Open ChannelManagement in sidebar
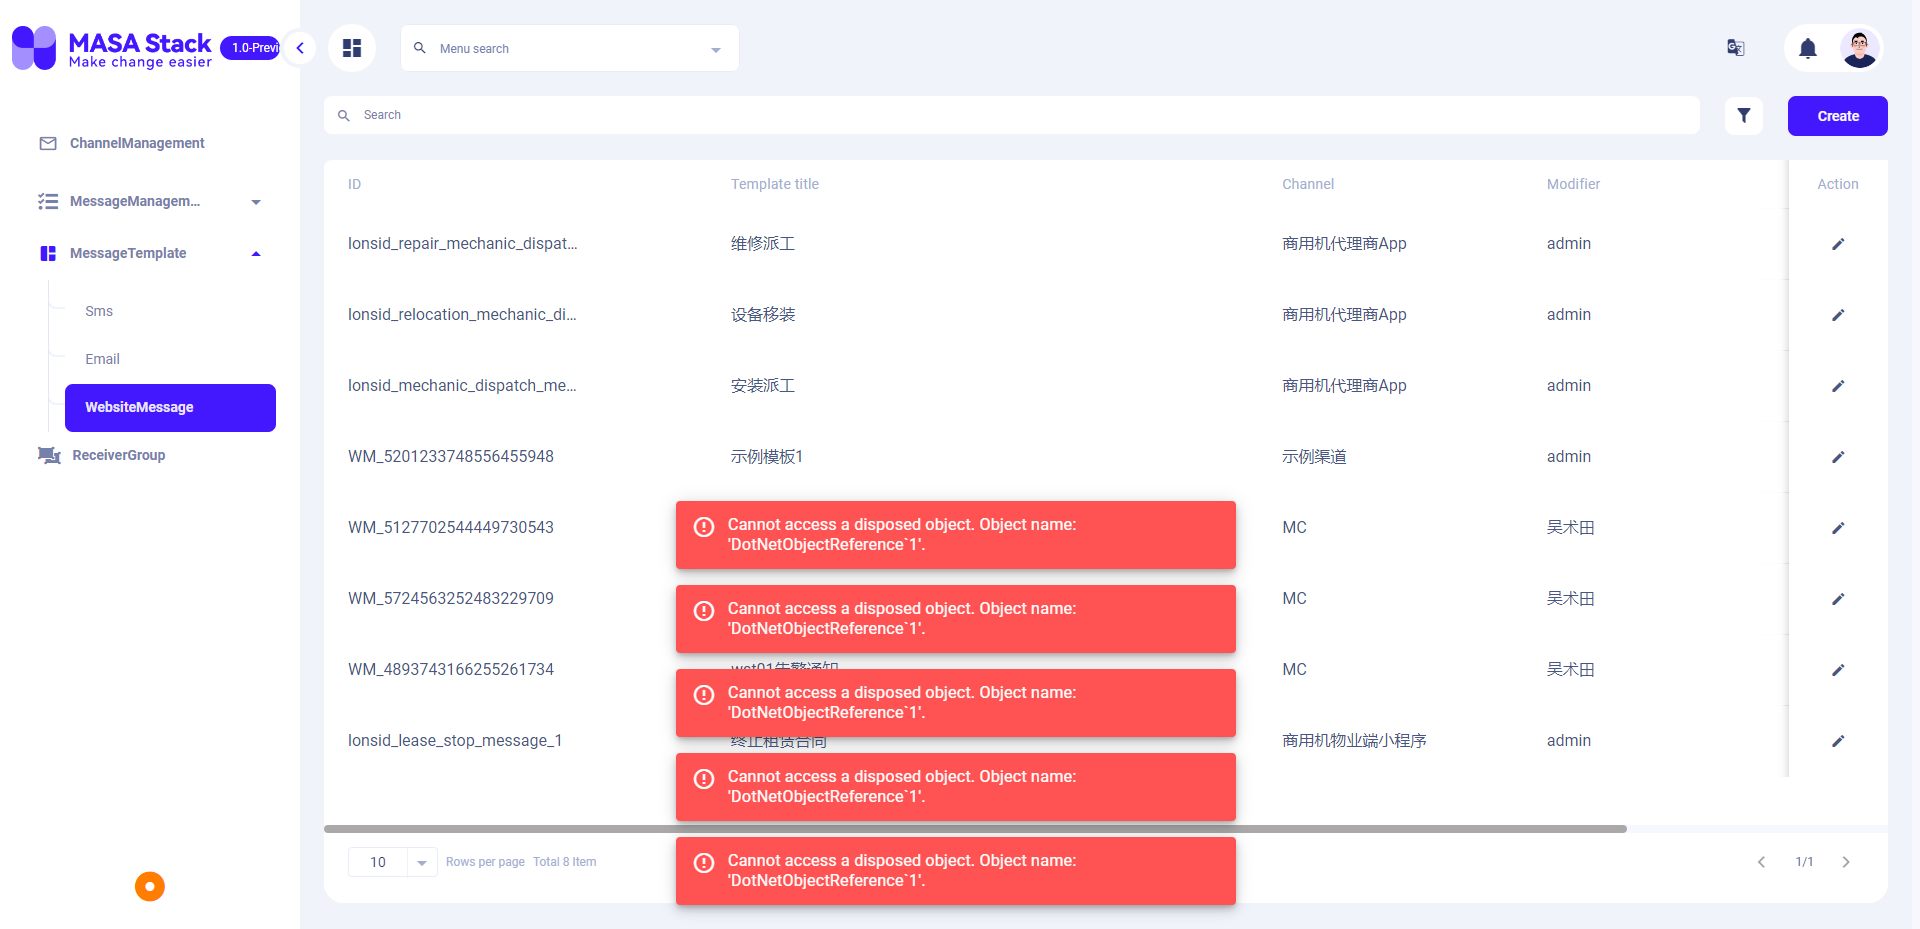The width and height of the screenshot is (1920, 929). [150, 143]
